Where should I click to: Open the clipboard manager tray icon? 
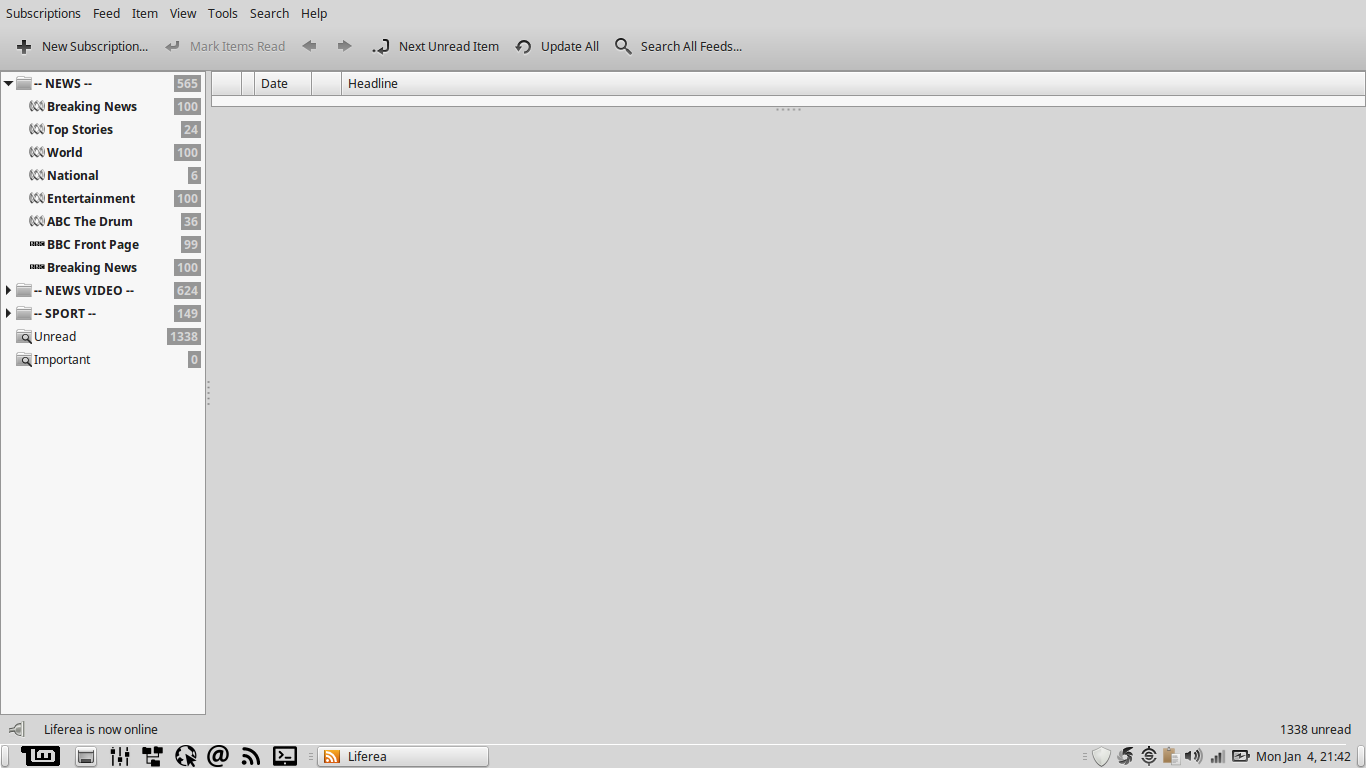click(1171, 756)
